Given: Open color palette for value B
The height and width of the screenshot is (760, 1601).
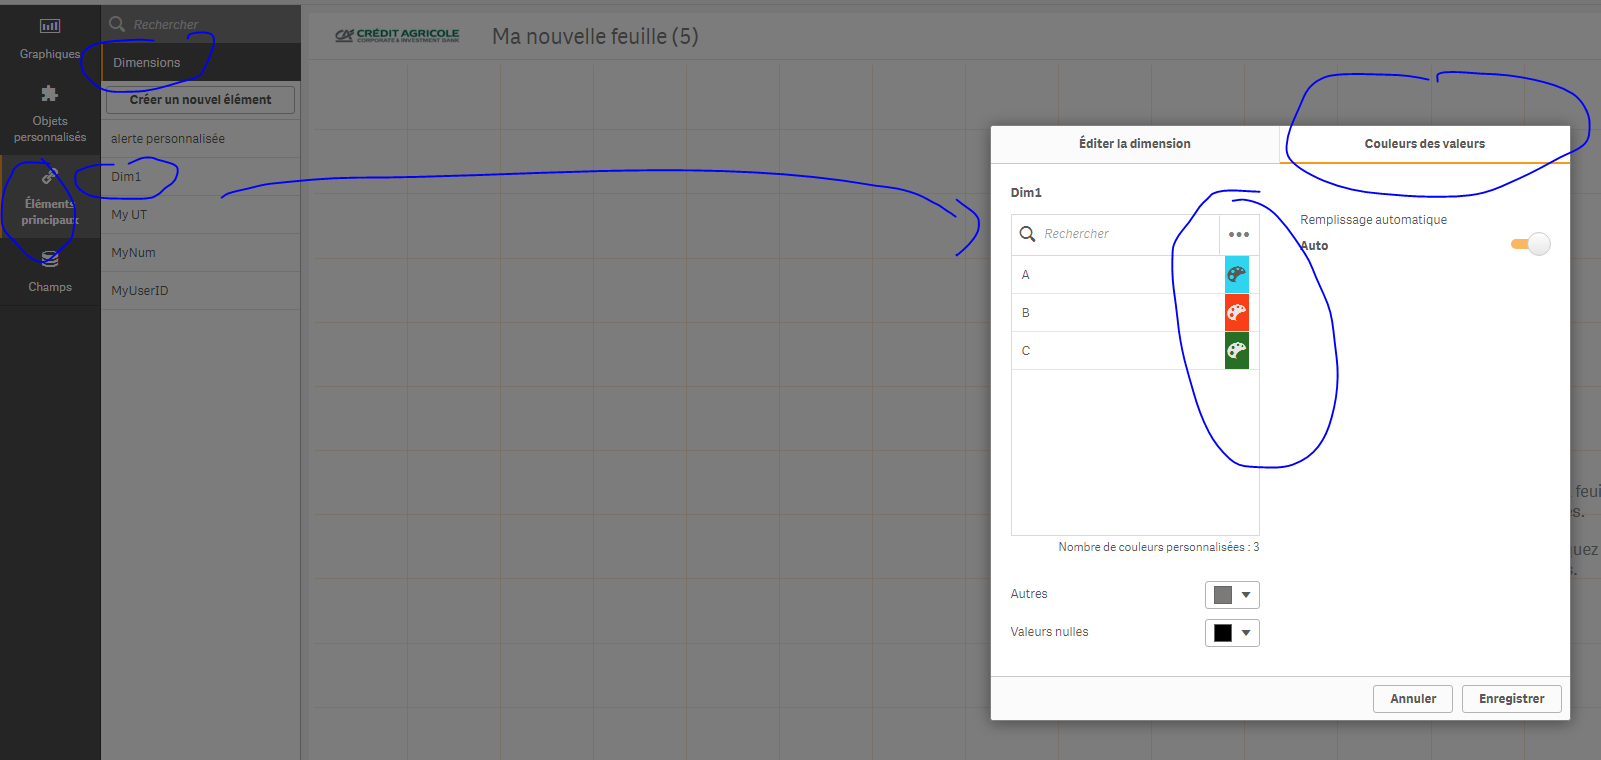Looking at the screenshot, I should pos(1237,312).
